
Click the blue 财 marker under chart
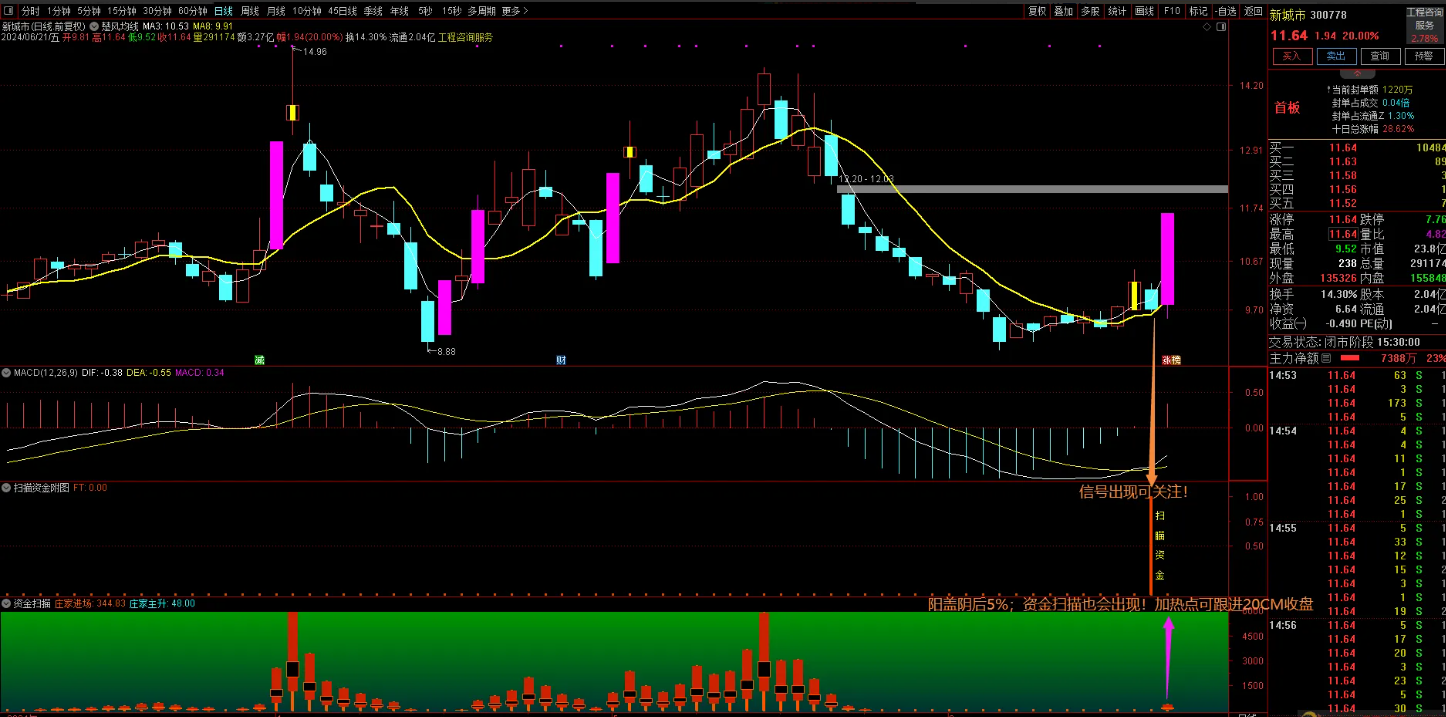[562, 359]
